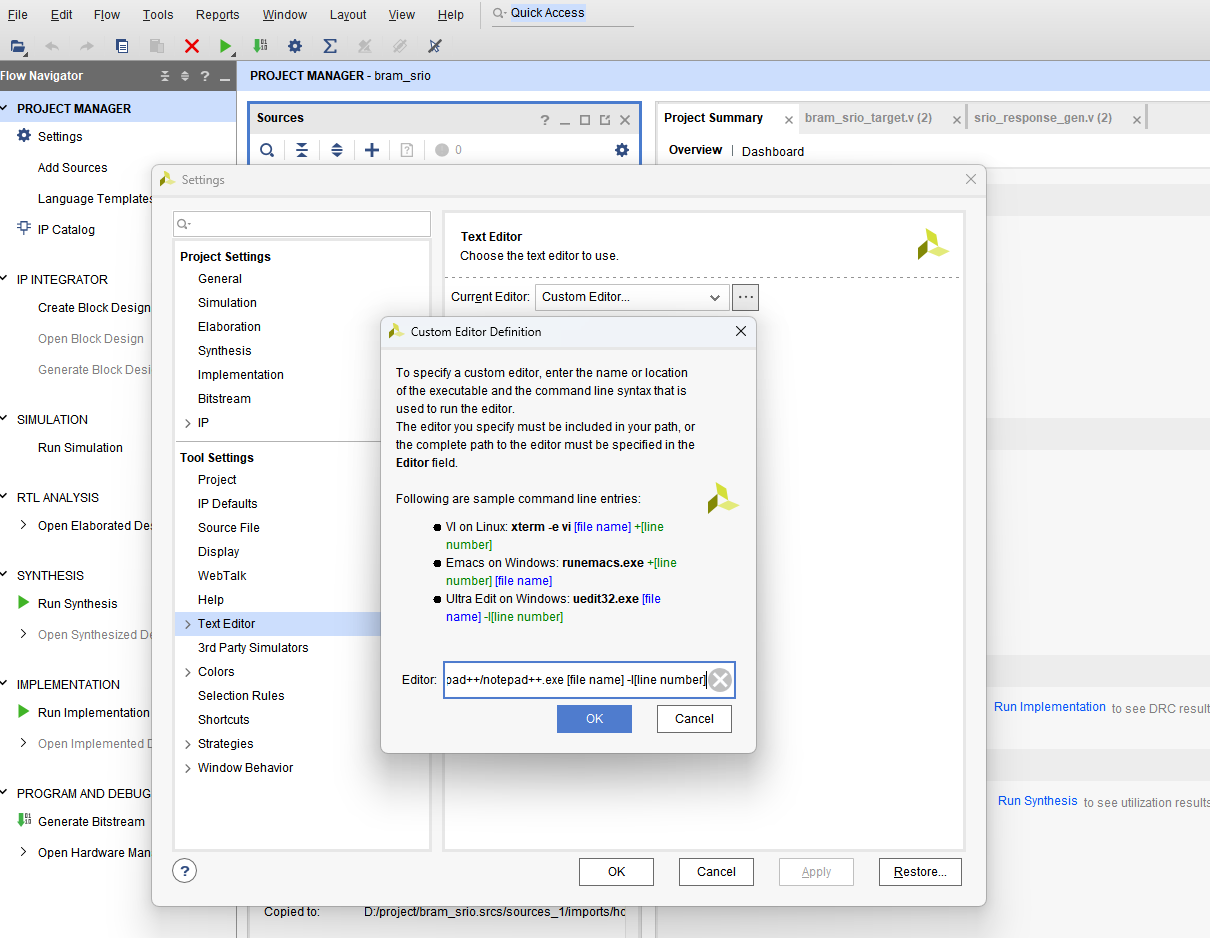Viewport: 1210px width, 938px height.
Task: Expand the IP node in Project Settings
Action: (187, 423)
